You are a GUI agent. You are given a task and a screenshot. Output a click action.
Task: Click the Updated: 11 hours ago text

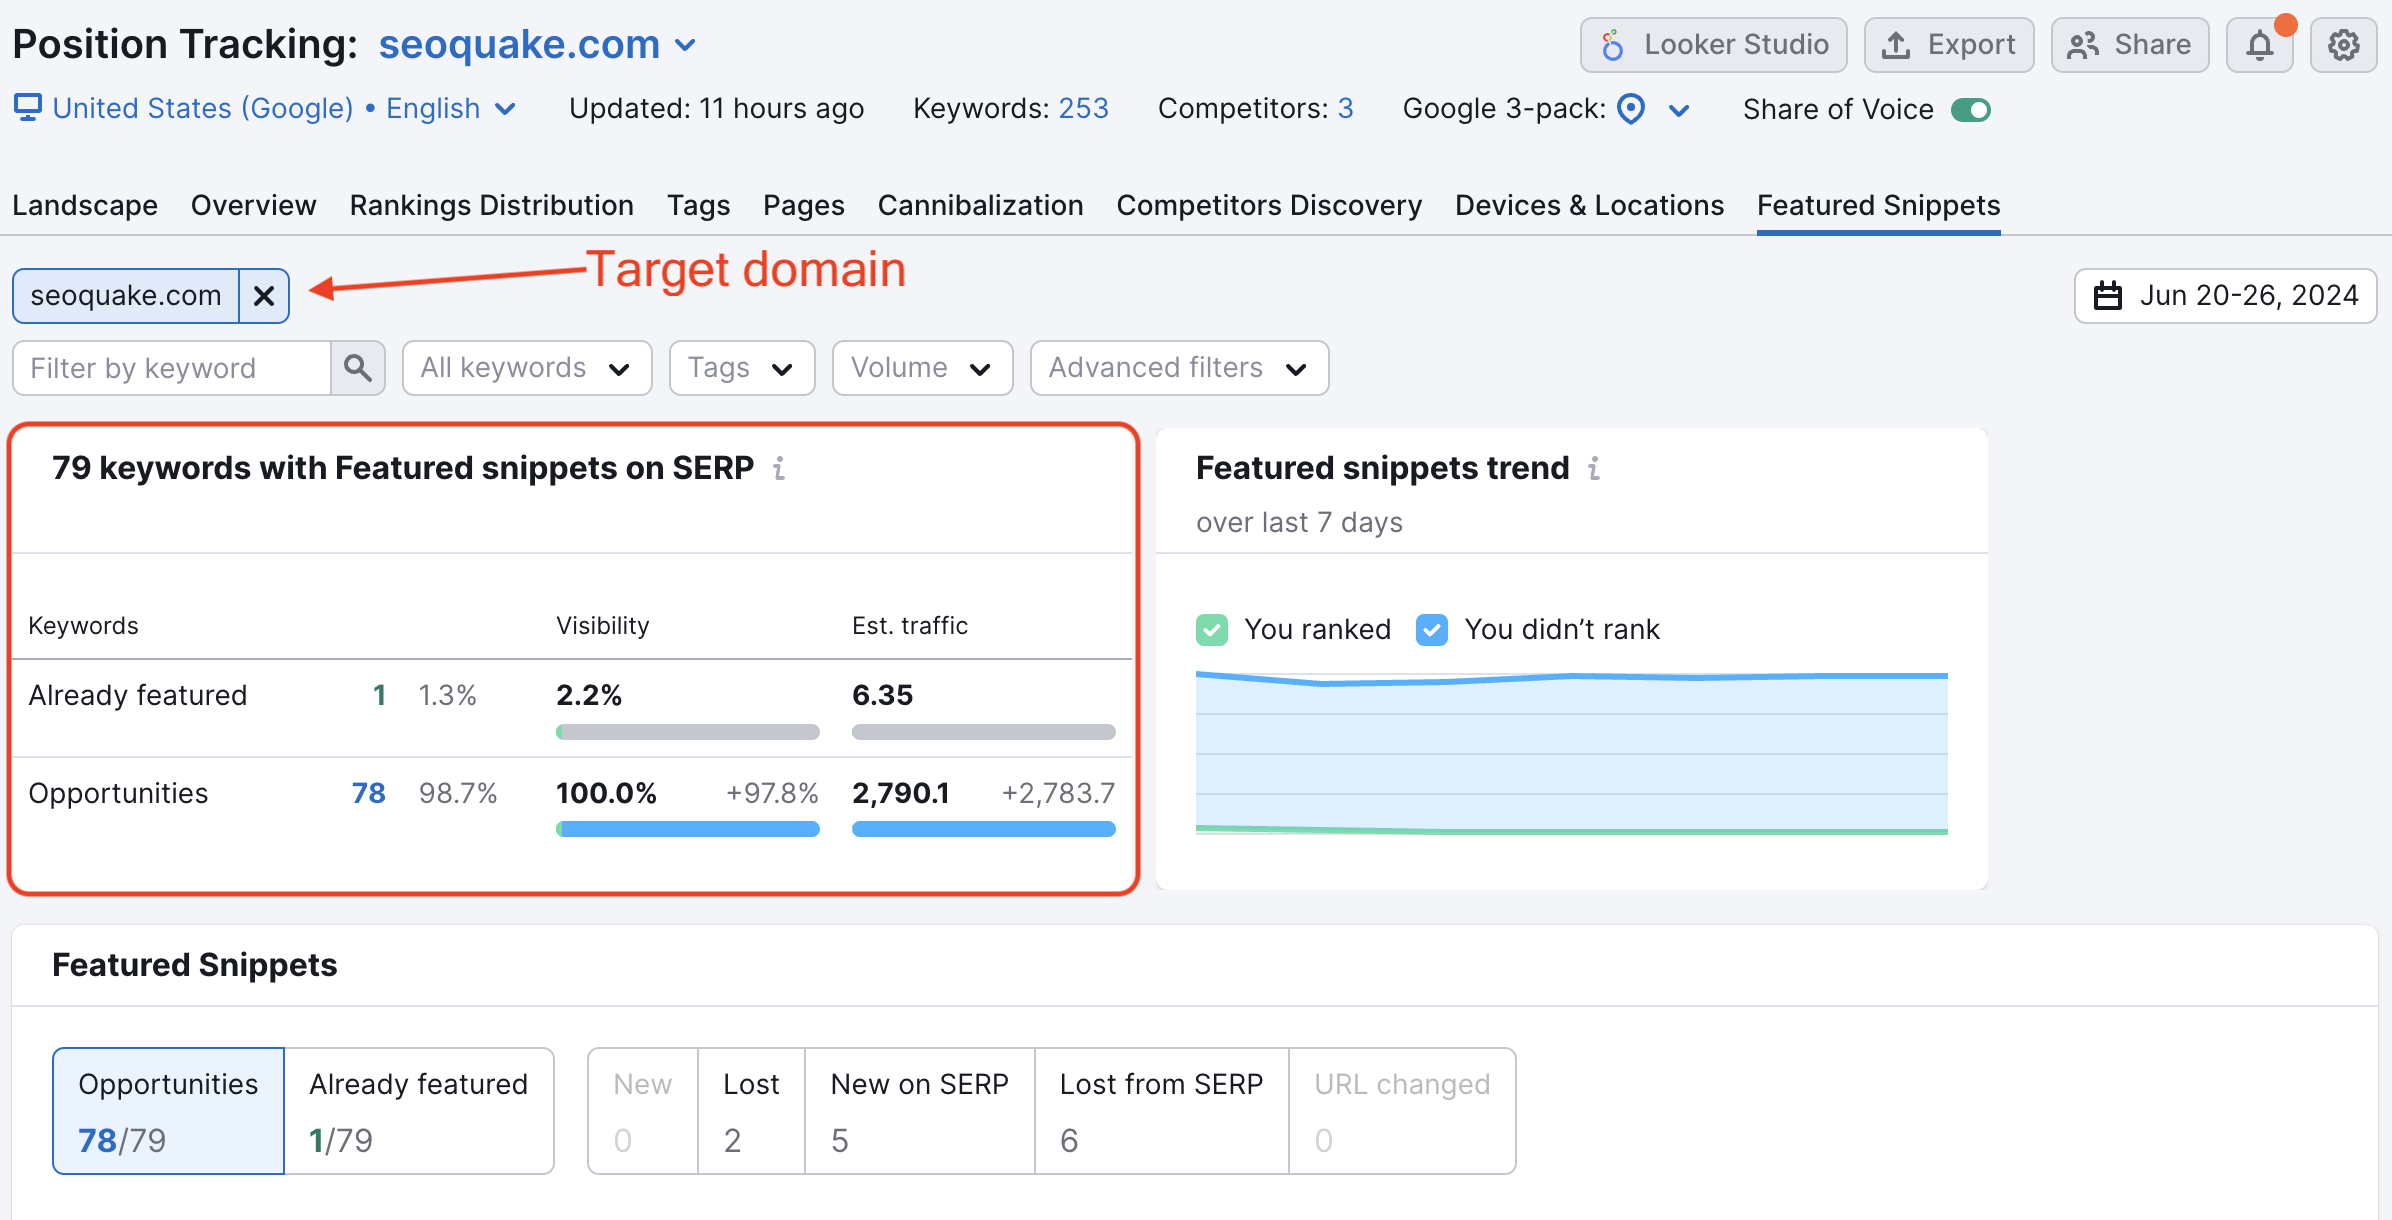(717, 108)
